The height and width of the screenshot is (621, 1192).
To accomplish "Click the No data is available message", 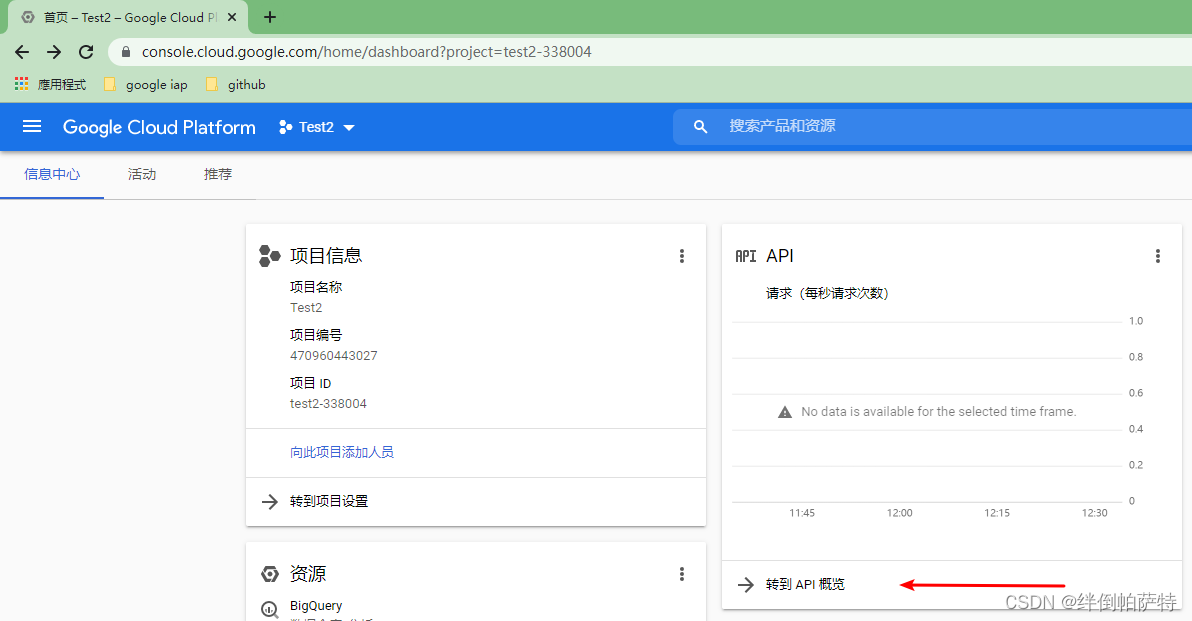I will click(939, 412).
